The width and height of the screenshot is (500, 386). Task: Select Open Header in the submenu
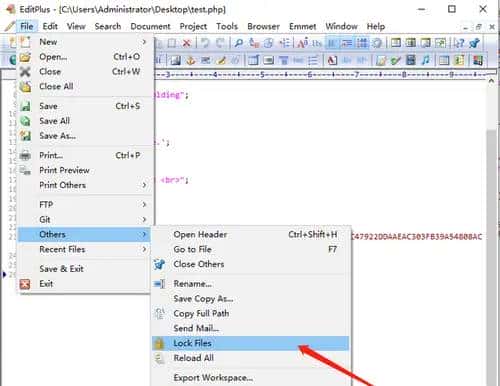250,234
